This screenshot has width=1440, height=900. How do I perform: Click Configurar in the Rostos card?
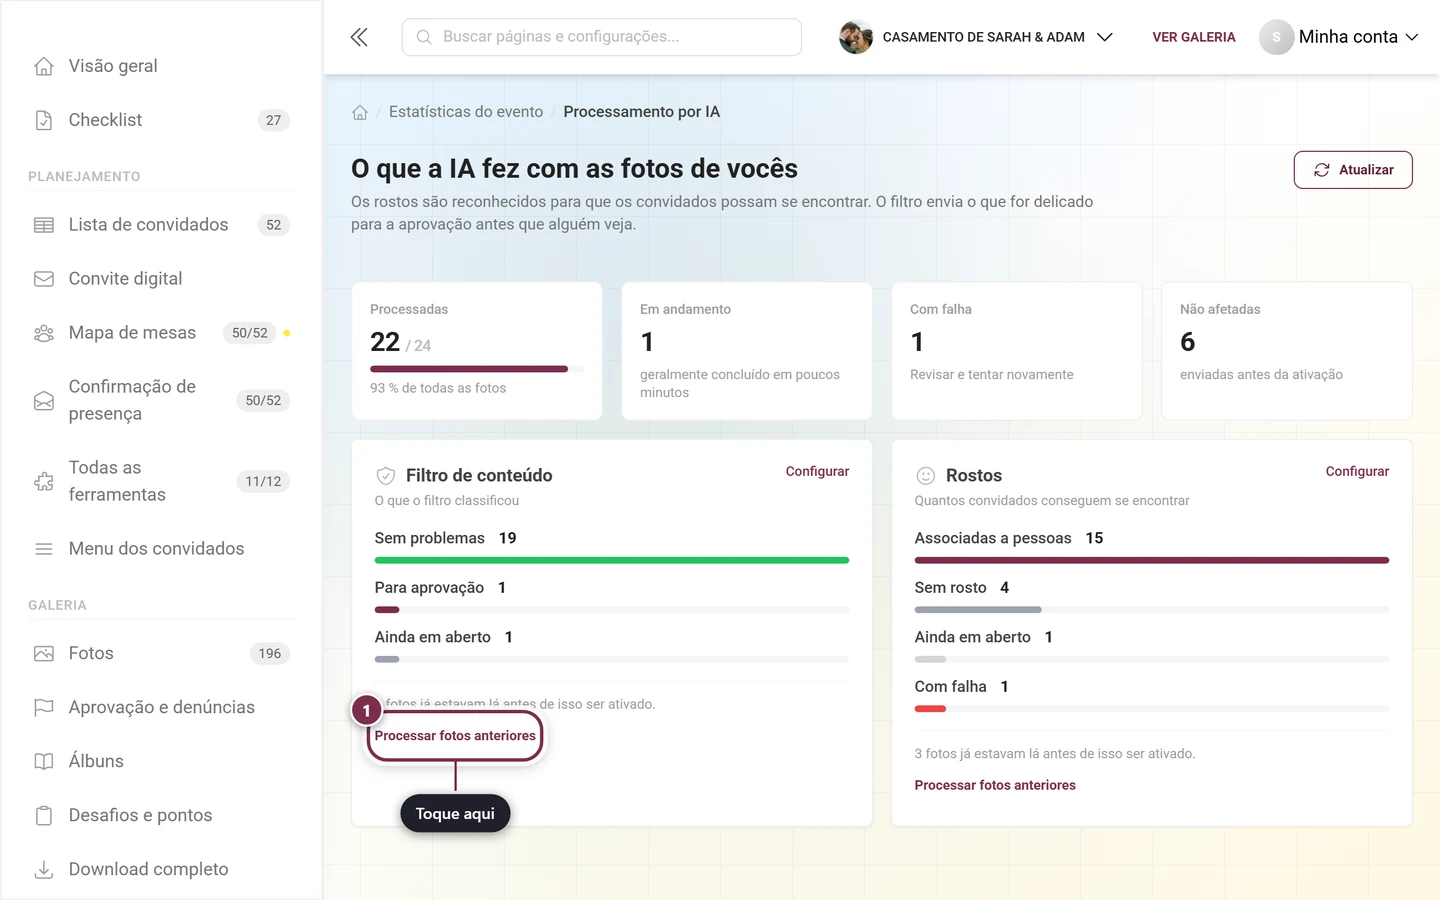click(1357, 471)
